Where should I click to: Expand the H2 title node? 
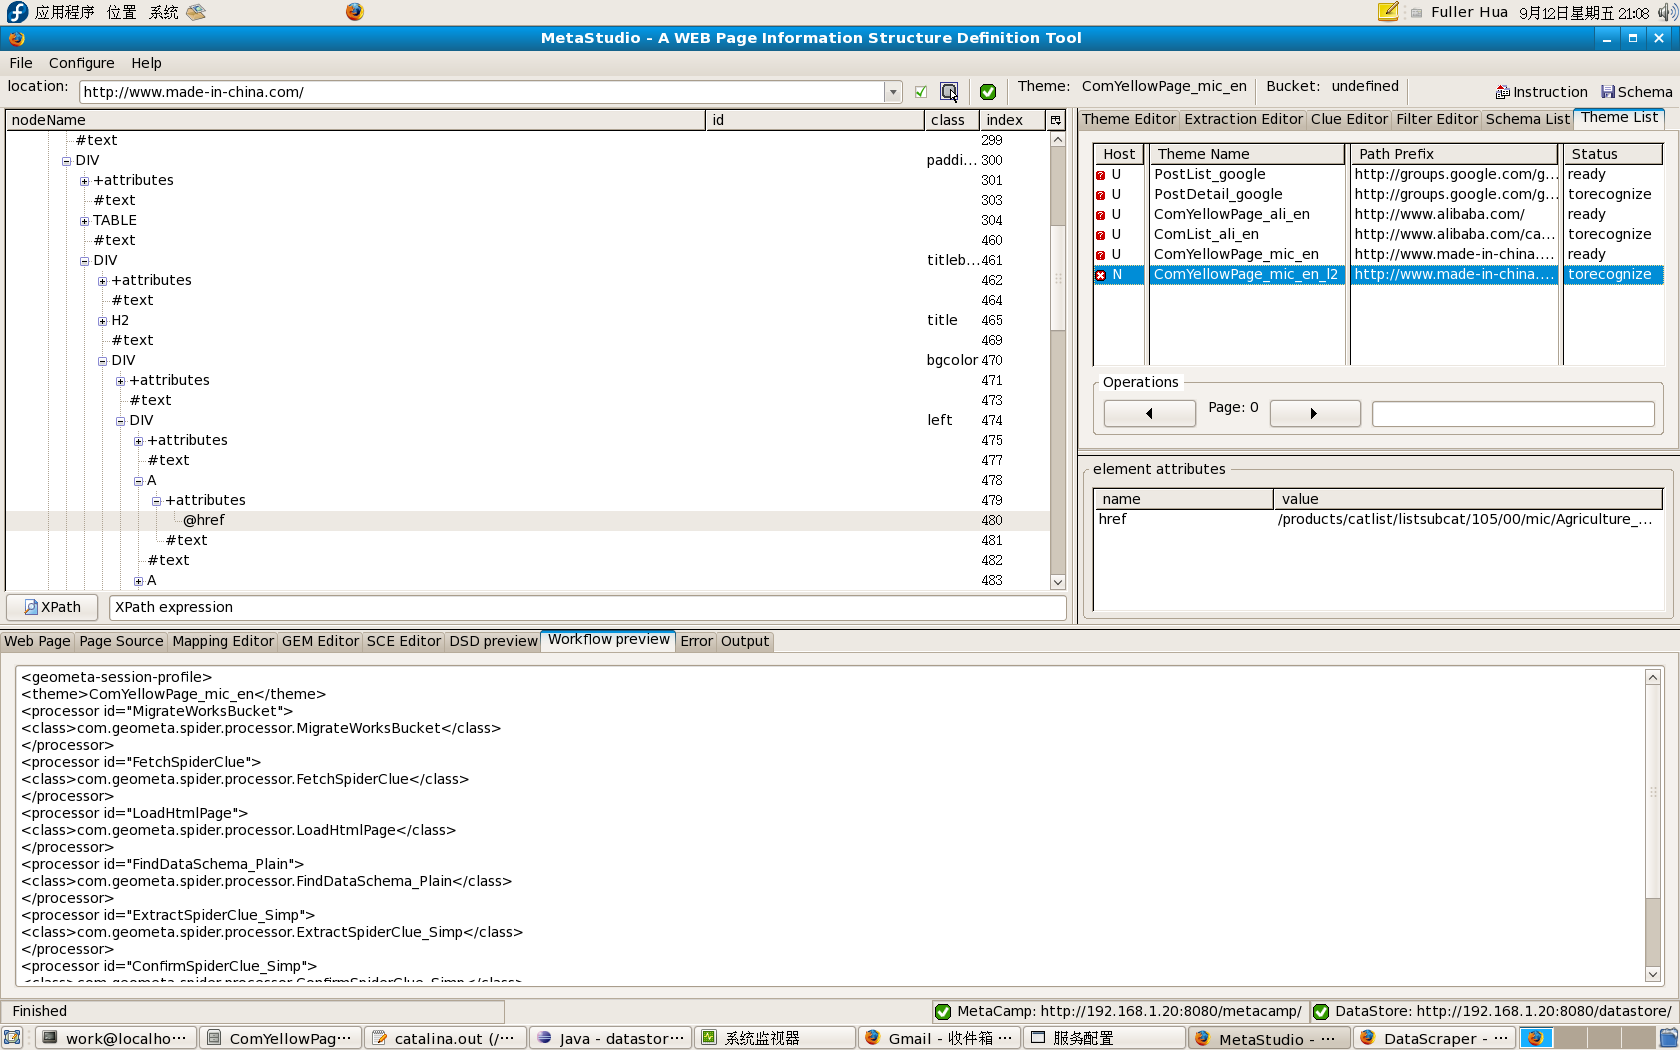[103, 321]
